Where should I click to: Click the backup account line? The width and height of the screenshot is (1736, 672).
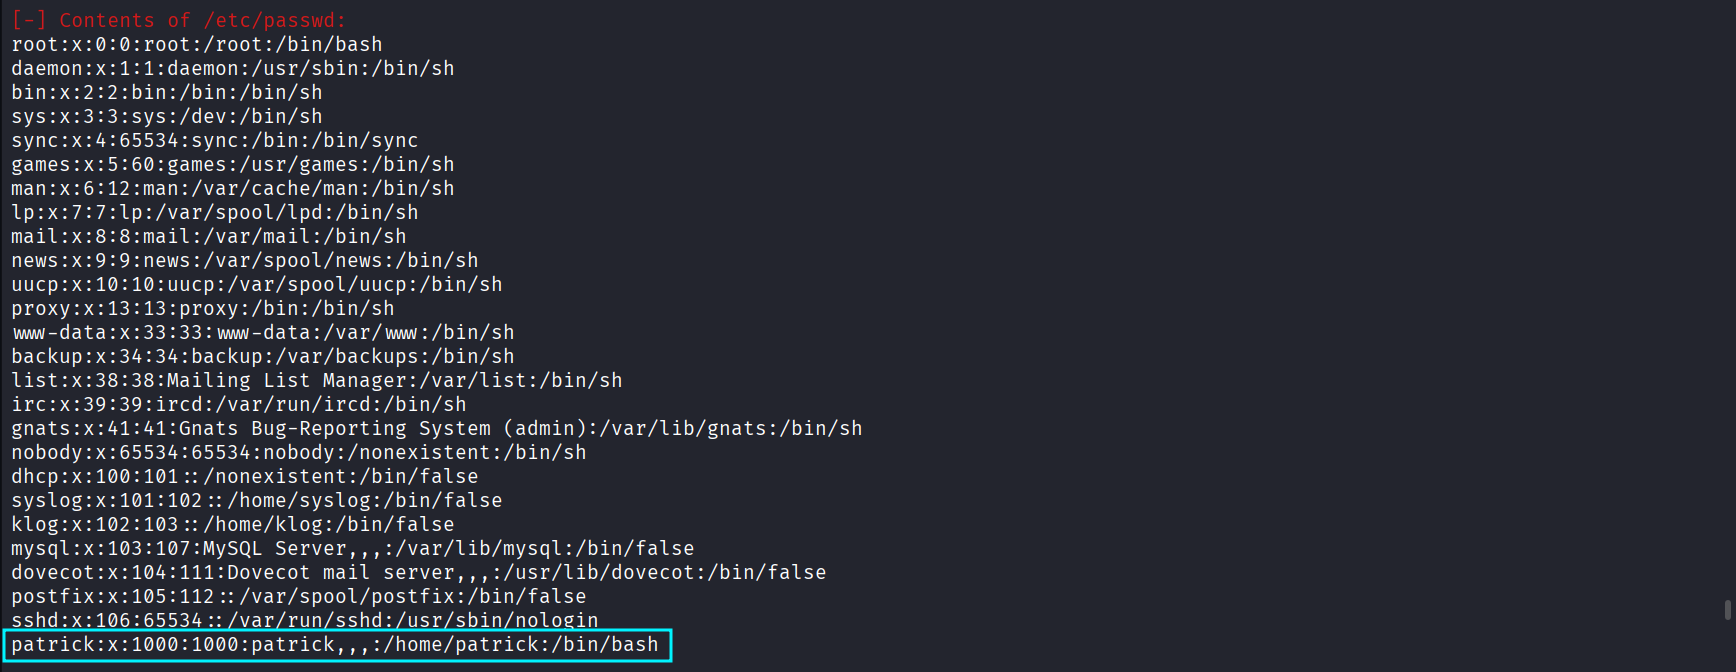tap(263, 357)
